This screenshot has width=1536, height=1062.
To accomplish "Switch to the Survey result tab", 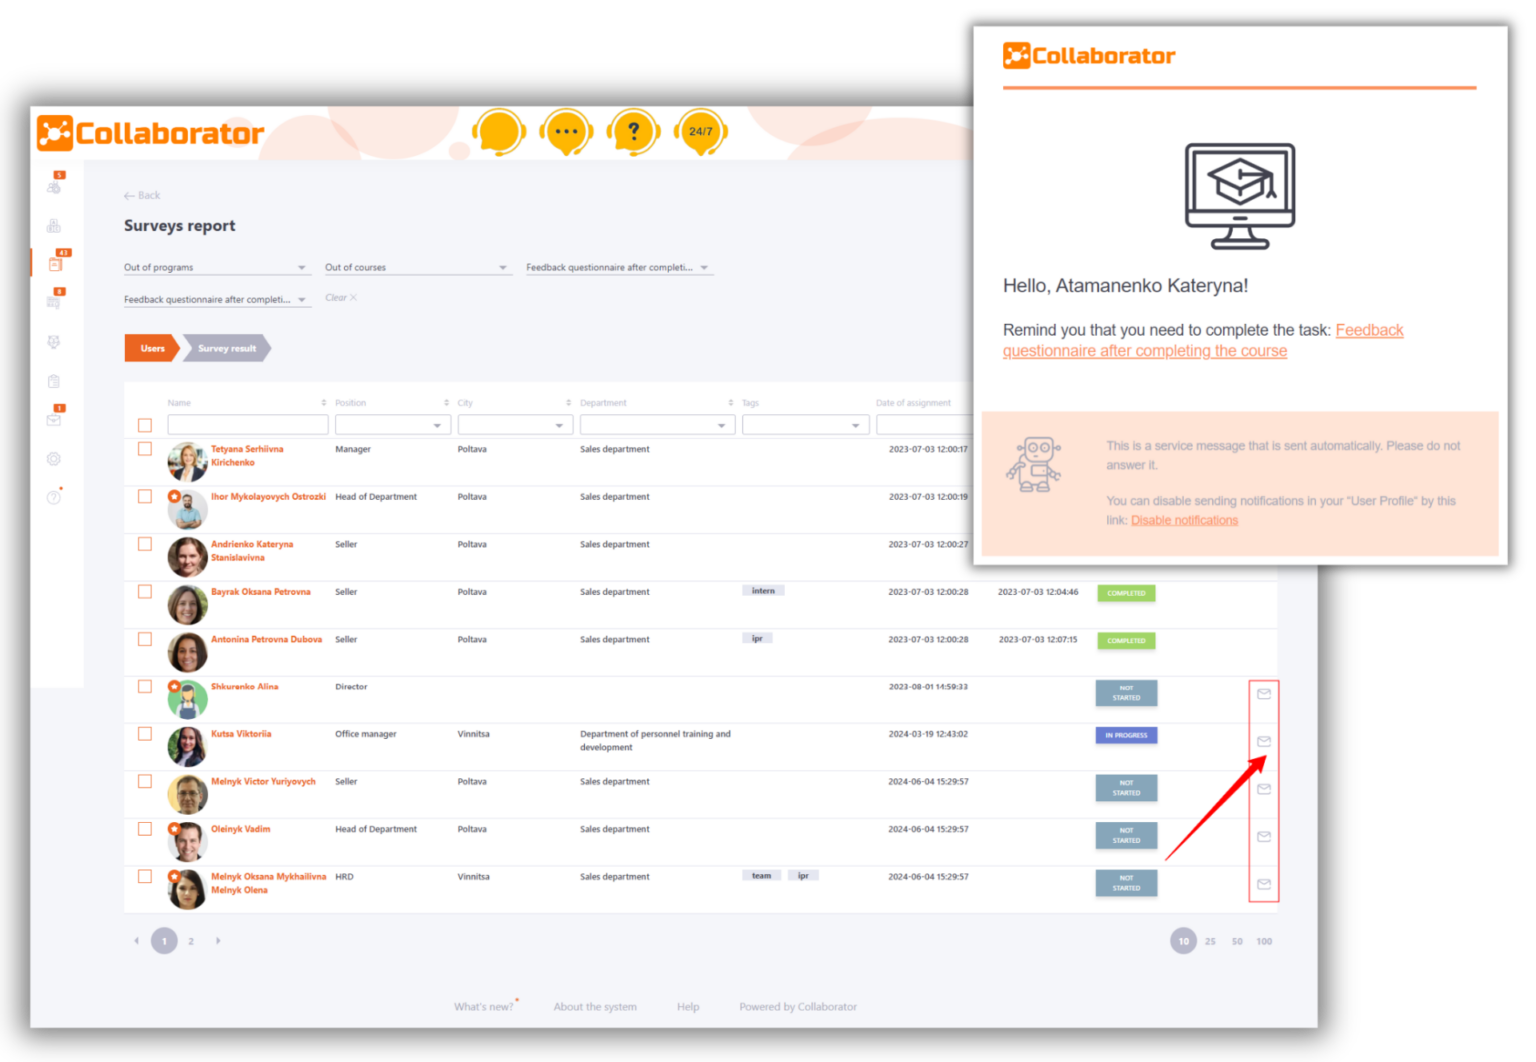I will point(226,348).
